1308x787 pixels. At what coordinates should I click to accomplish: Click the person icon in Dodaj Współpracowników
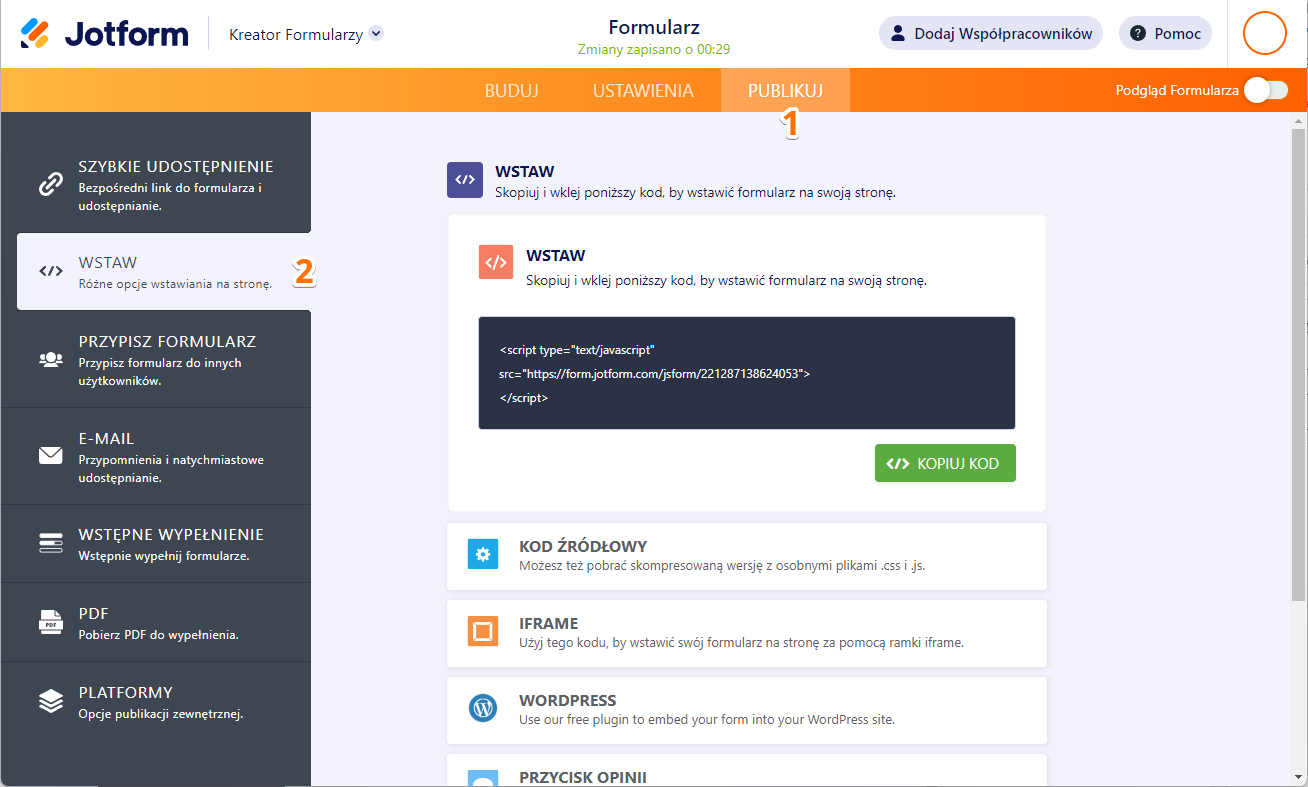pos(898,33)
